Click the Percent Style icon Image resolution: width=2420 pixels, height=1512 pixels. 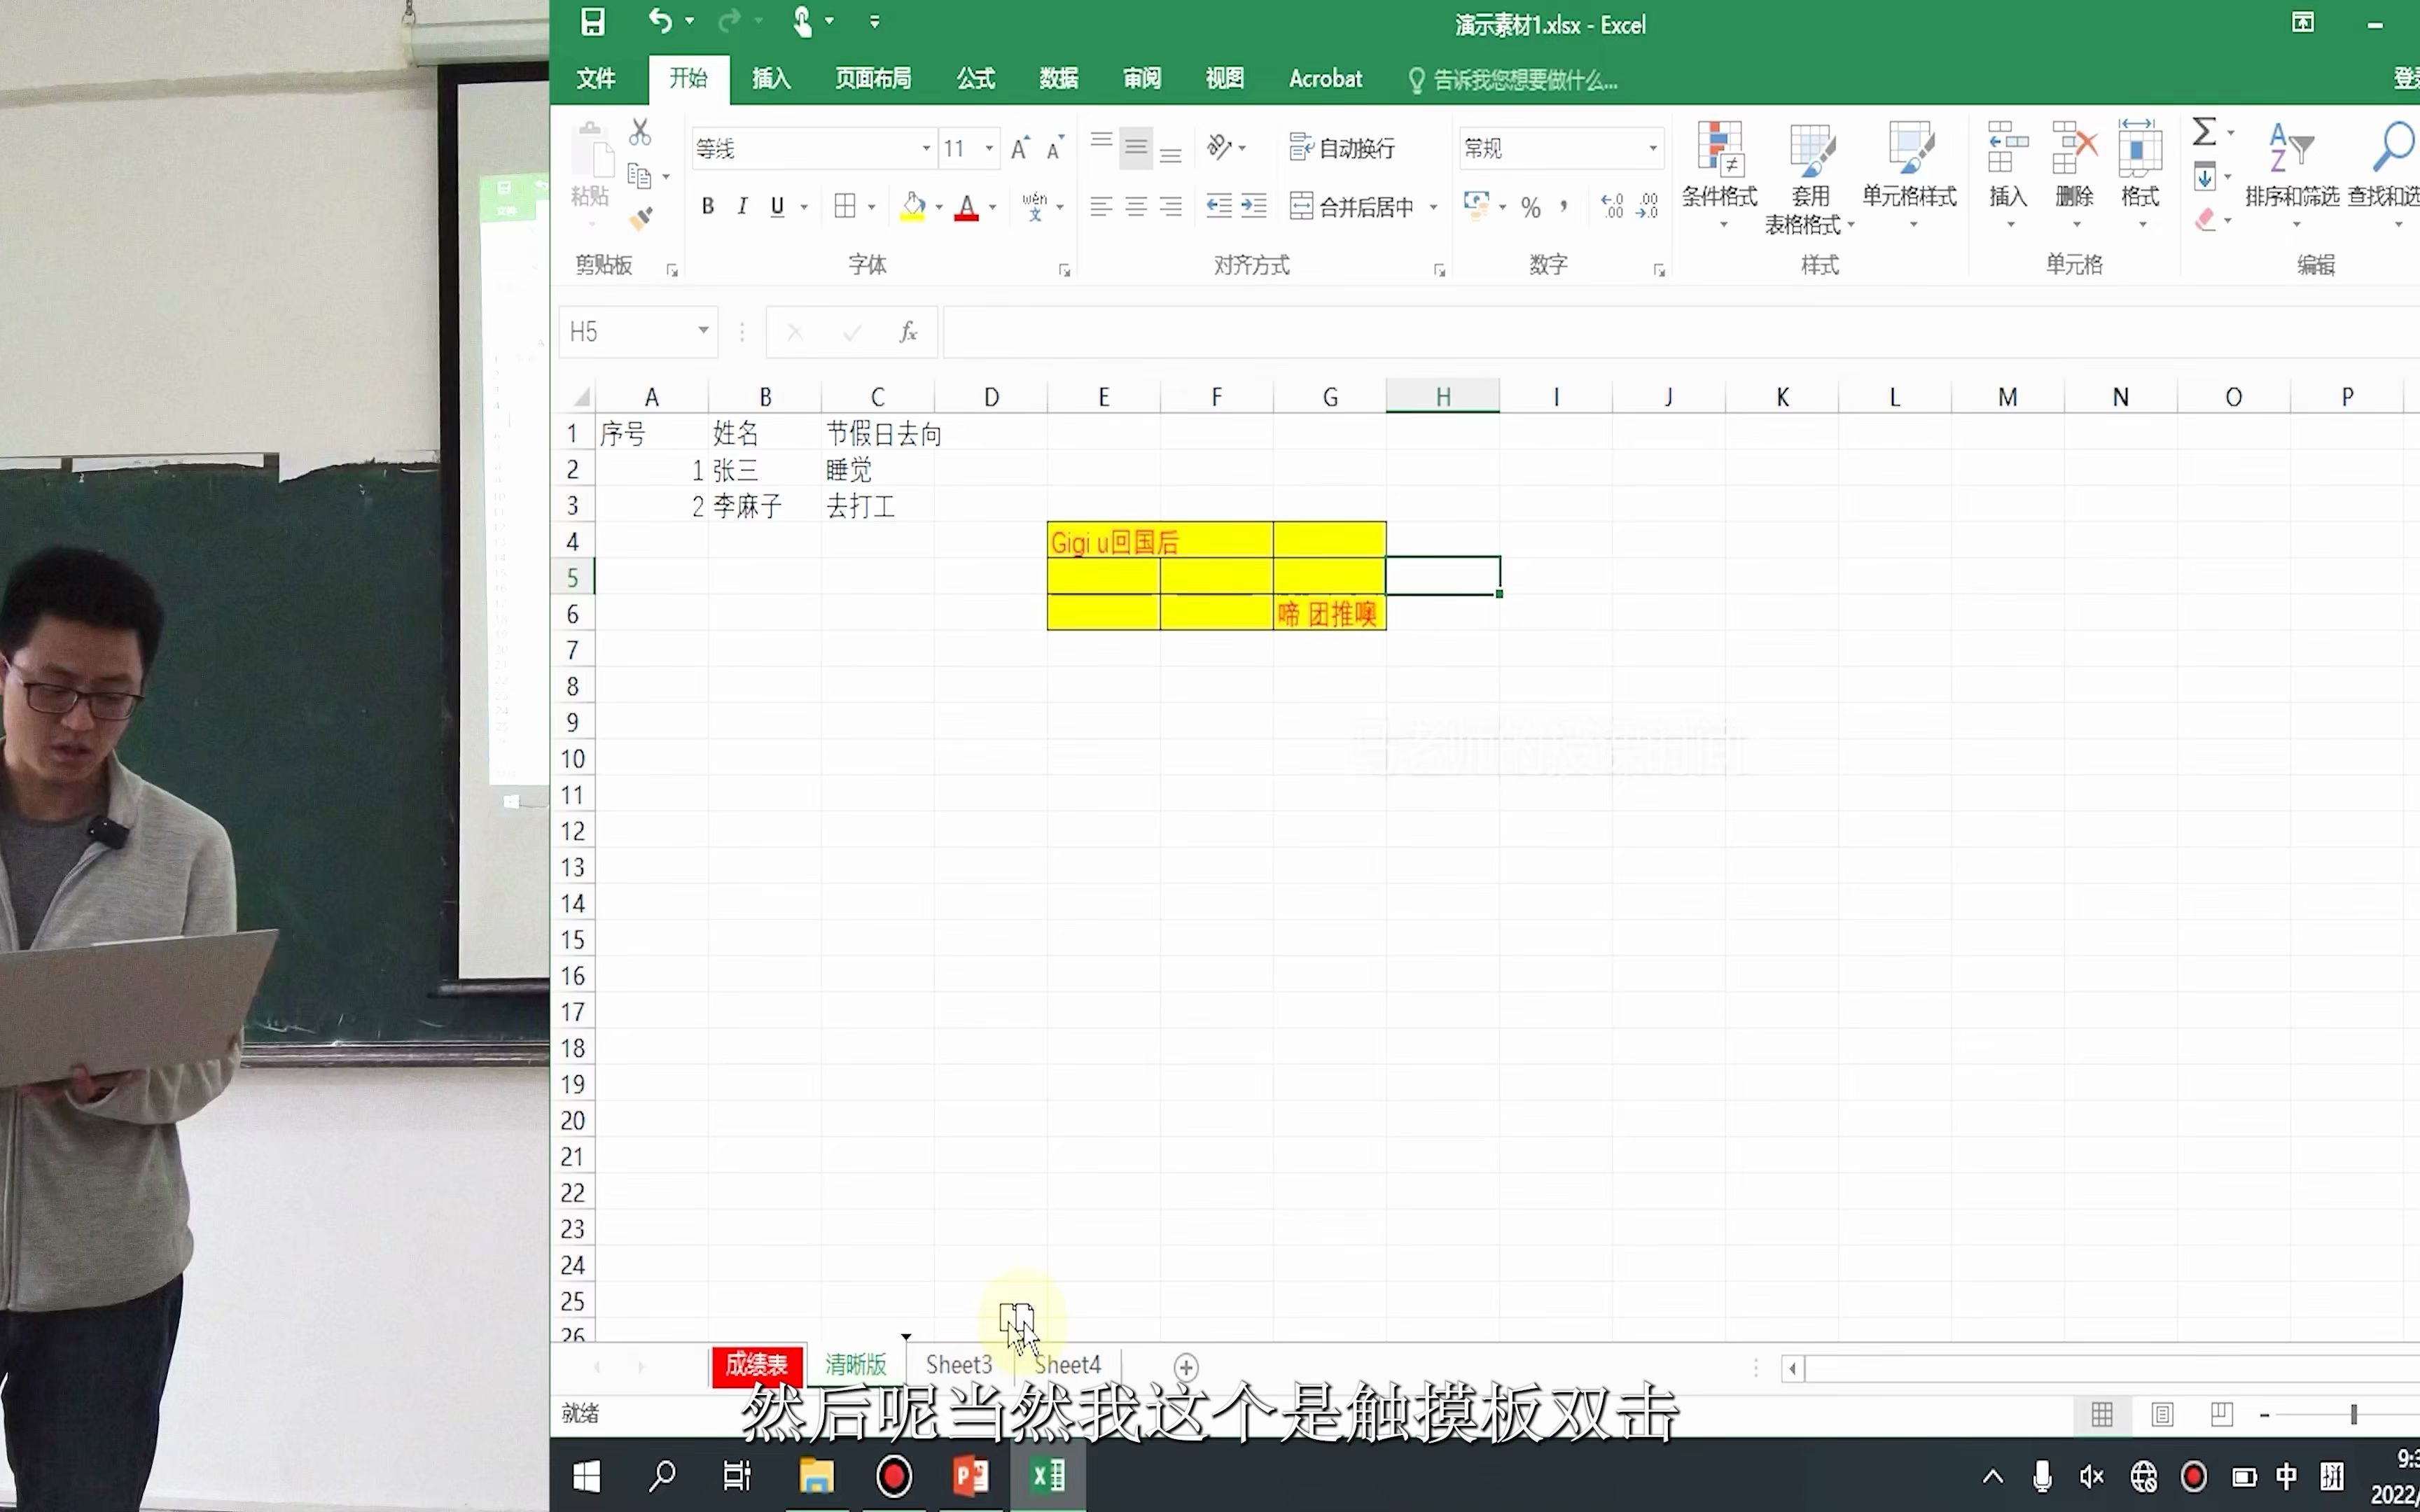coord(1530,208)
